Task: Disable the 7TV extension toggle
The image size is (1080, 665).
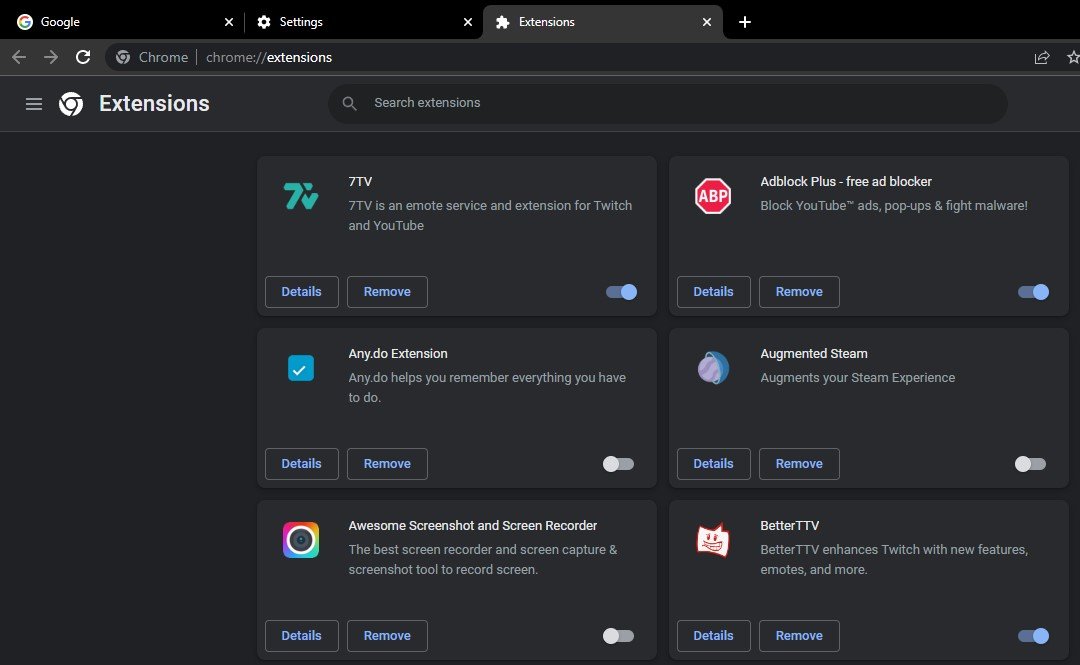Action: click(x=621, y=292)
